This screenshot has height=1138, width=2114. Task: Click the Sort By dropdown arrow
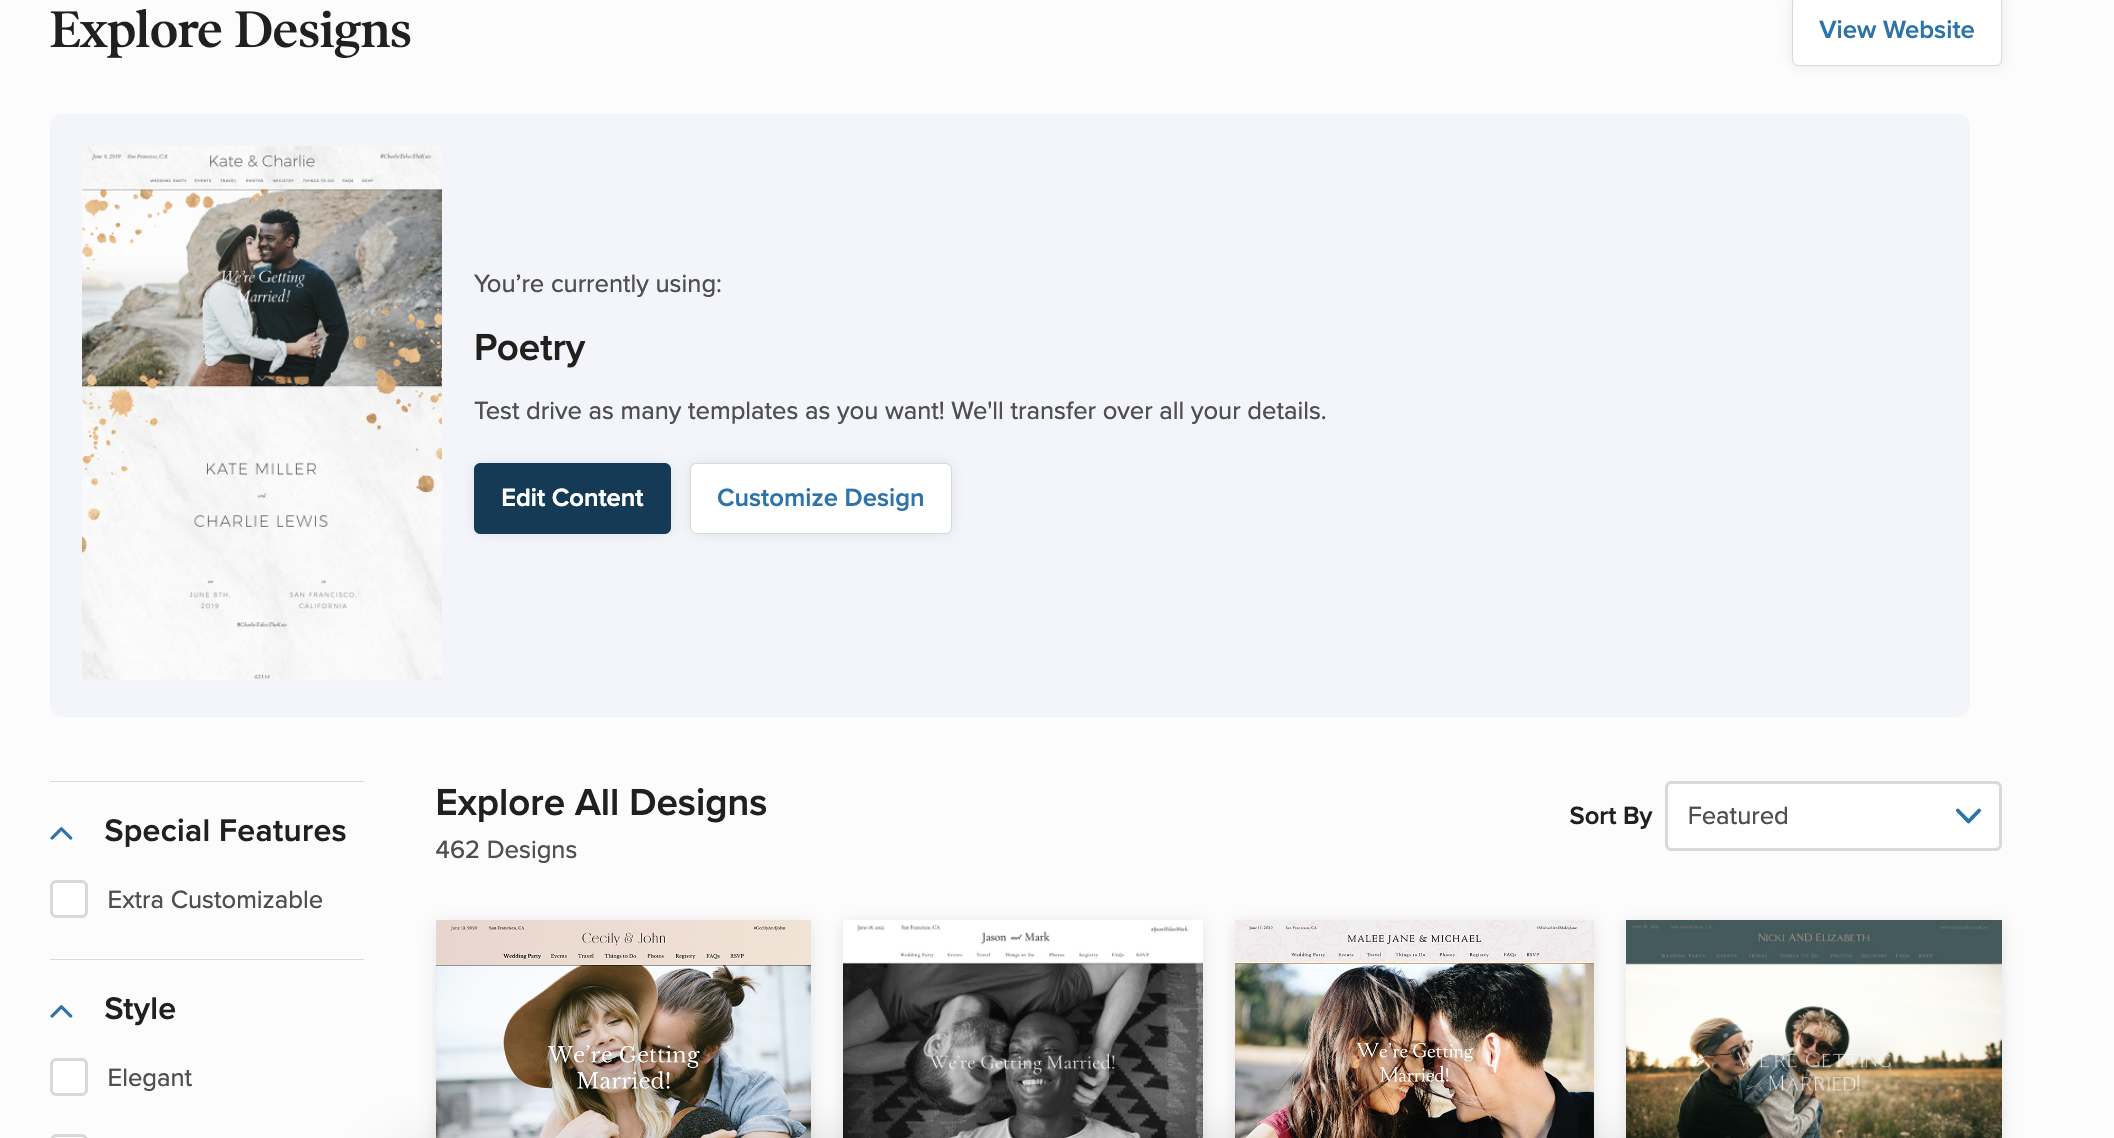click(1967, 816)
